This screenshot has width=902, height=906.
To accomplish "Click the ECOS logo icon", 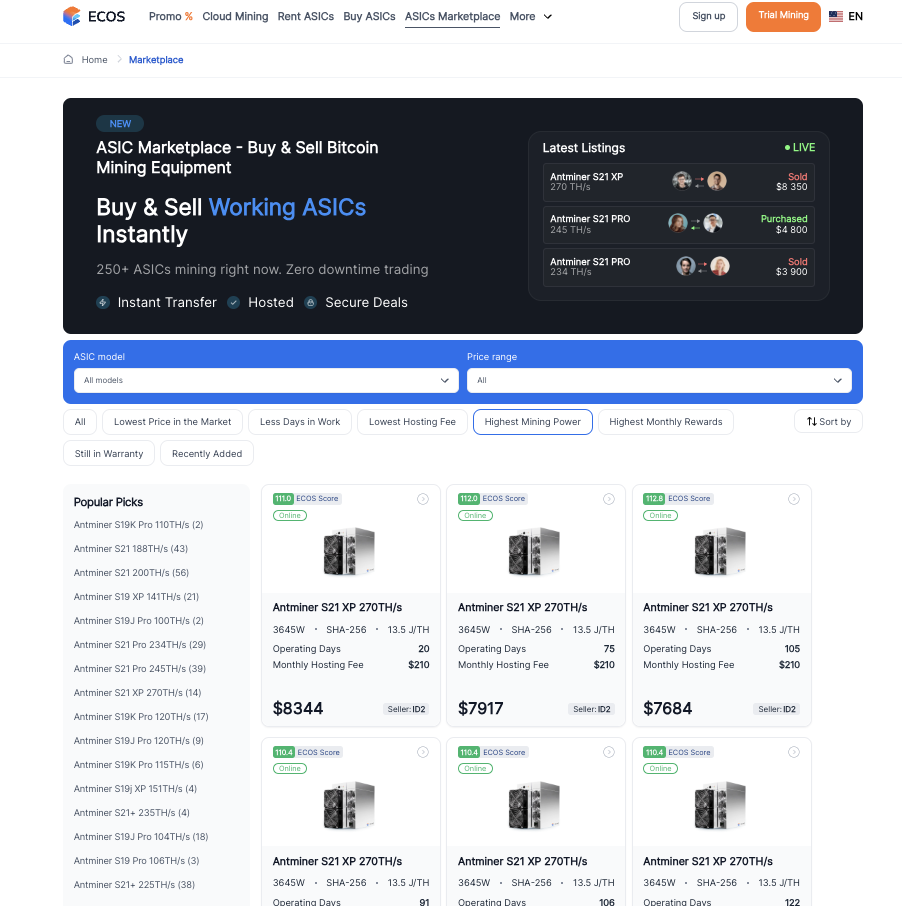I will click(72, 16).
